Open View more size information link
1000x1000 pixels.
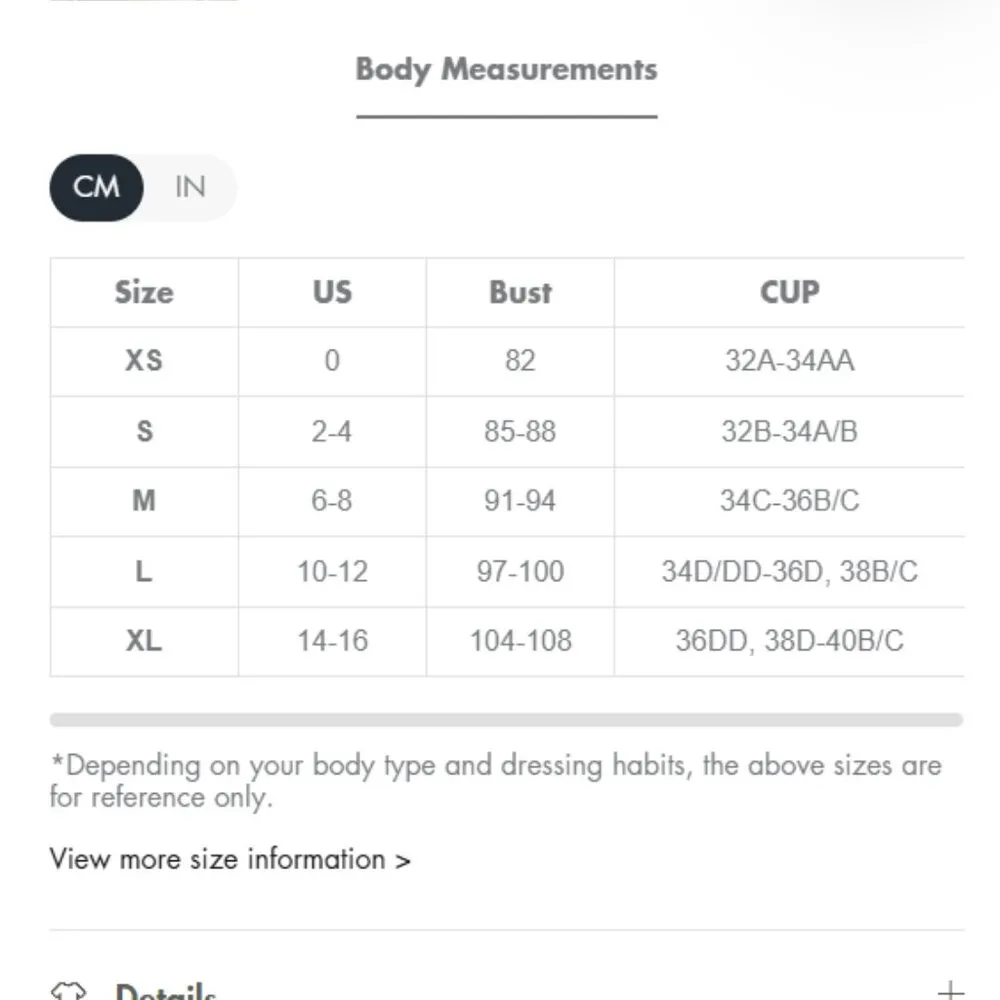point(230,859)
